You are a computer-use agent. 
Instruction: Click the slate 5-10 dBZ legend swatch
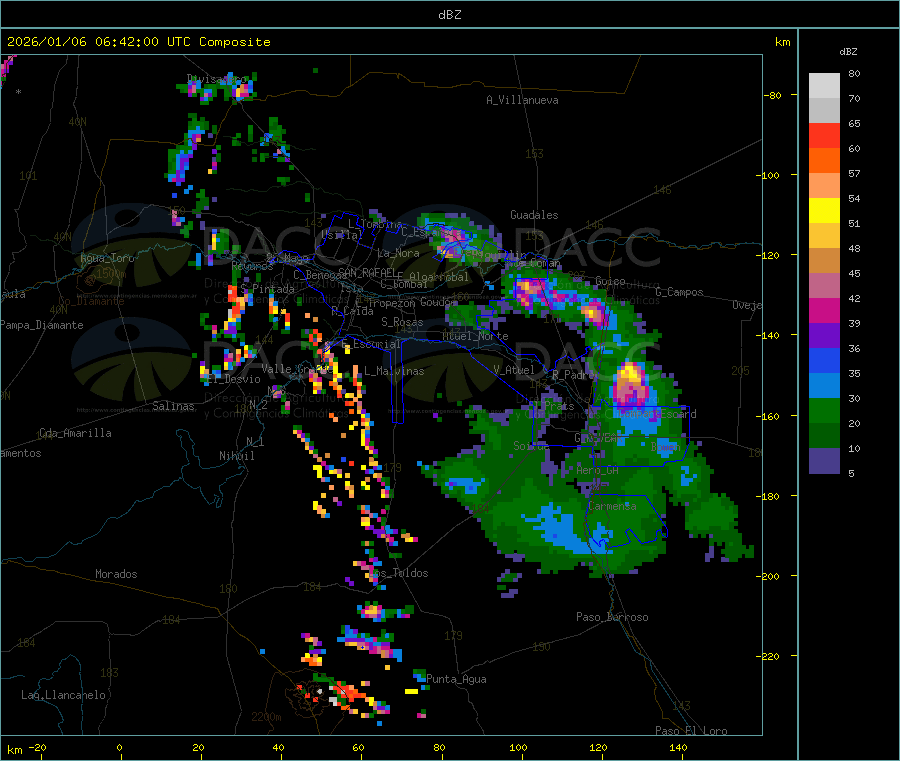pyautogui.click(x=824, y=461)
